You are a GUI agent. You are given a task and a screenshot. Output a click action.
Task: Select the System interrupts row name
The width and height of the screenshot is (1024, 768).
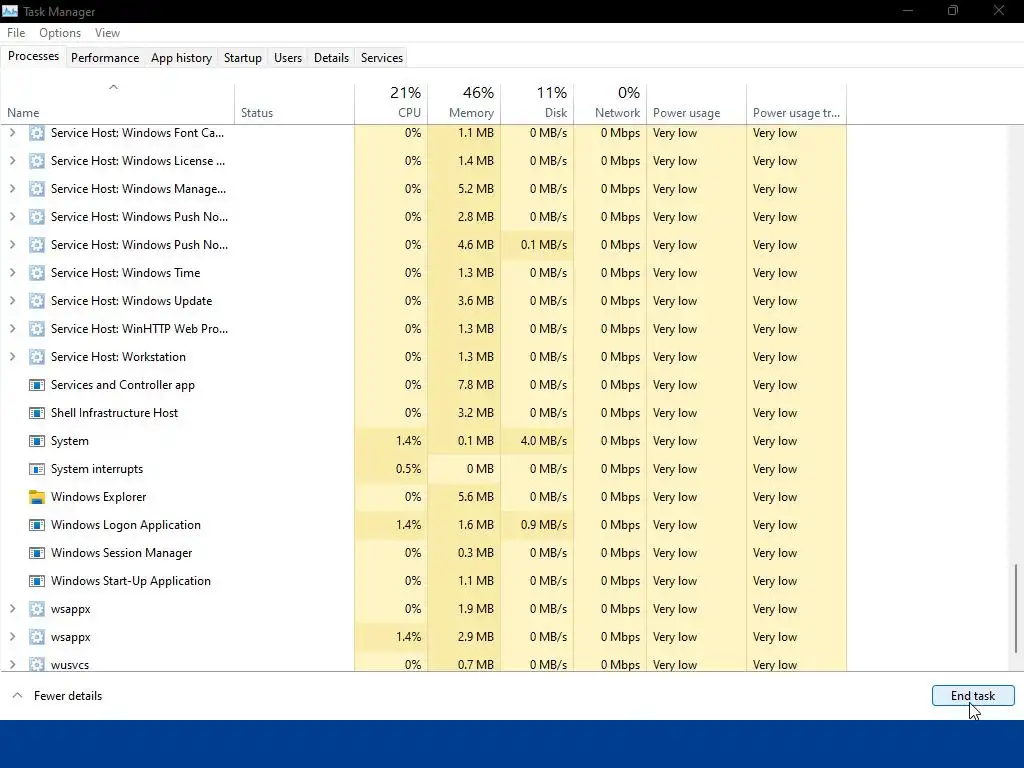[97, 469]
